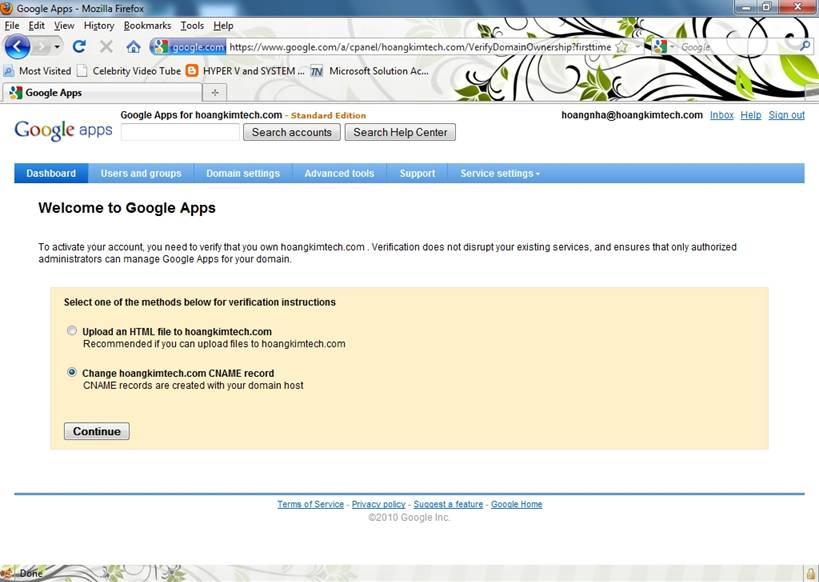Click the Most Visited bookmark icon

pyautogui.click(x=9, y=71)
